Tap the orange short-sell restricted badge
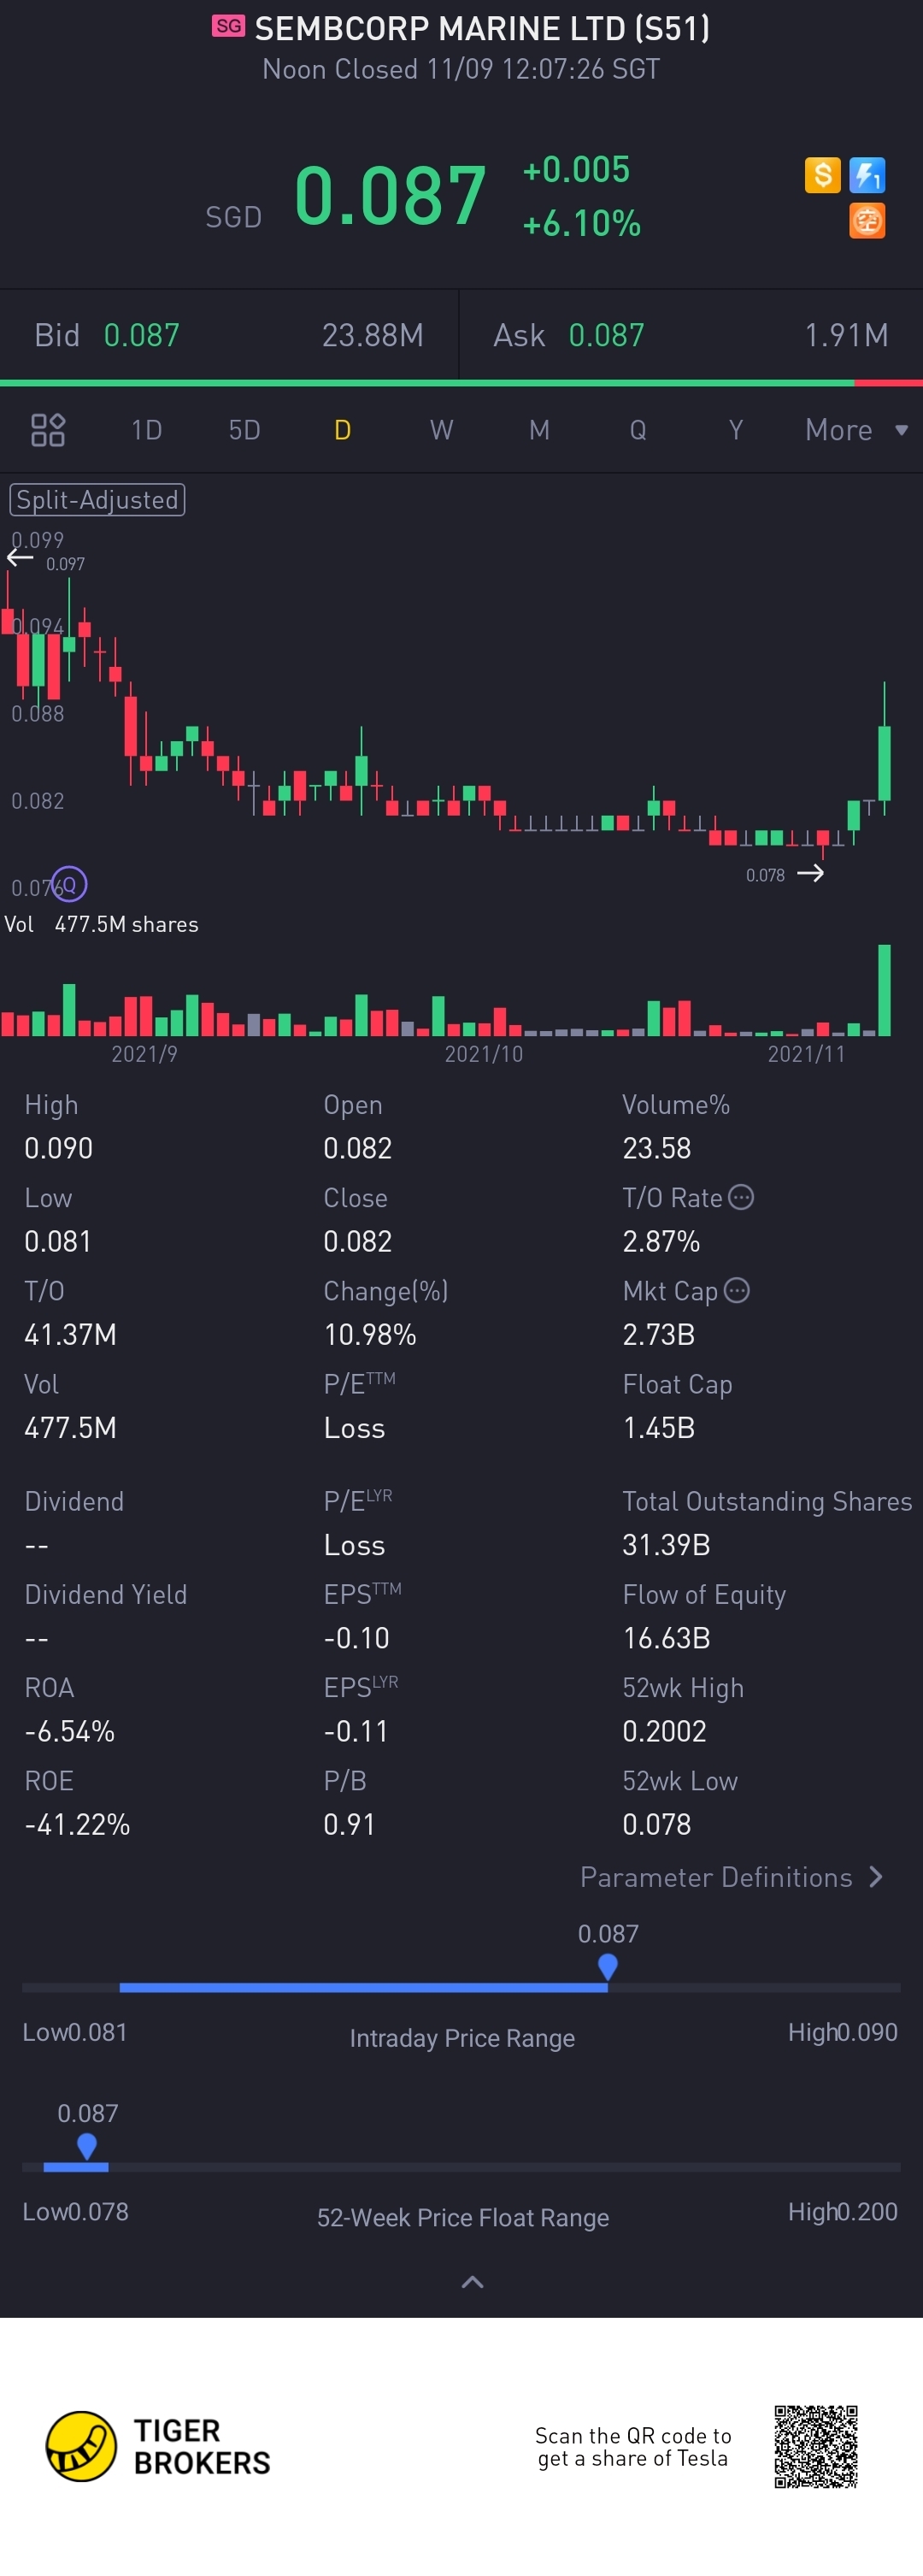923x2576 pixels. pos(866,221)
